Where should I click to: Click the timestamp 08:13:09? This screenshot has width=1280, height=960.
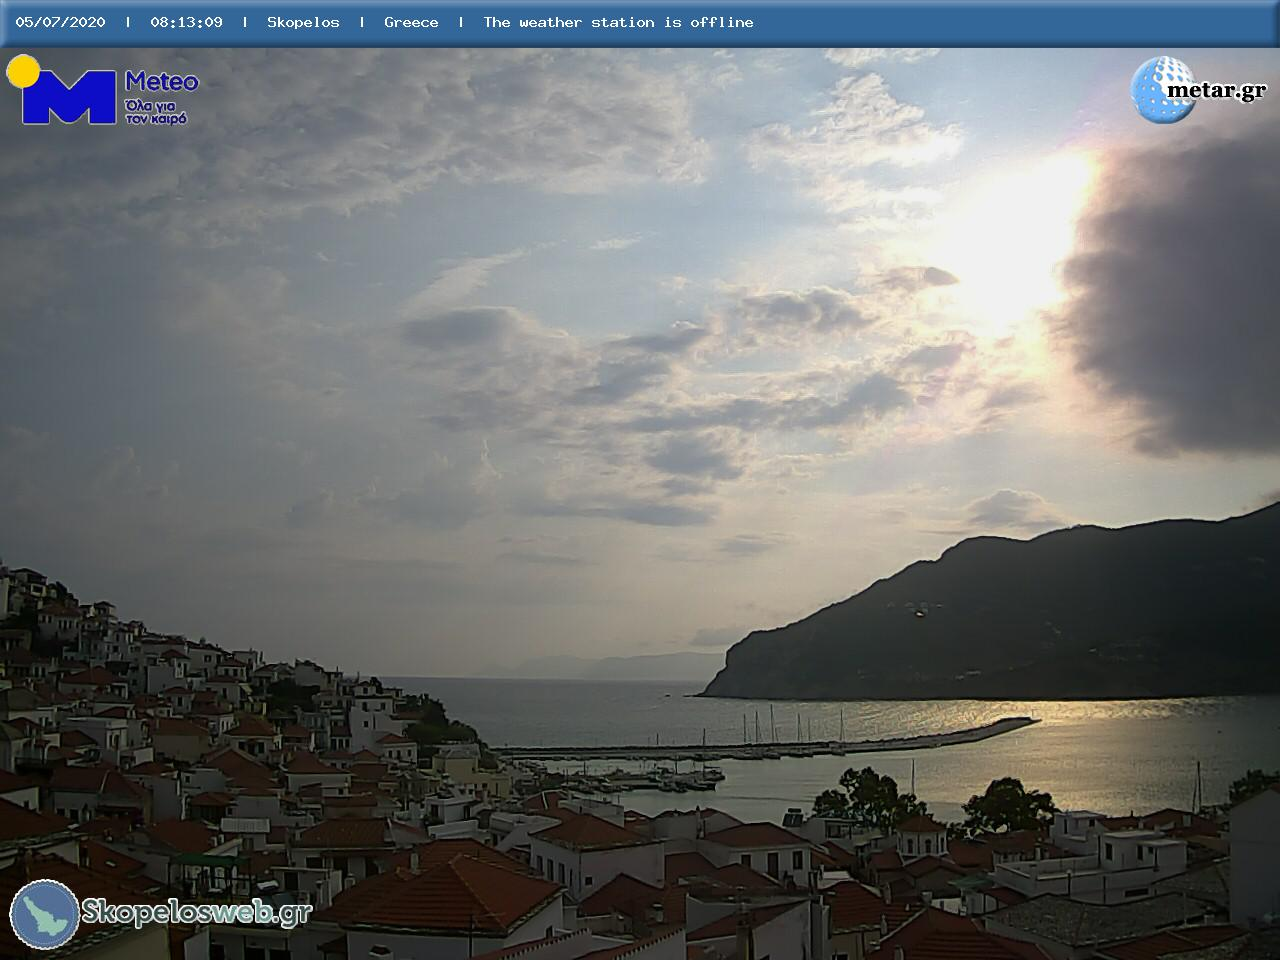click(x=187, y=22)
